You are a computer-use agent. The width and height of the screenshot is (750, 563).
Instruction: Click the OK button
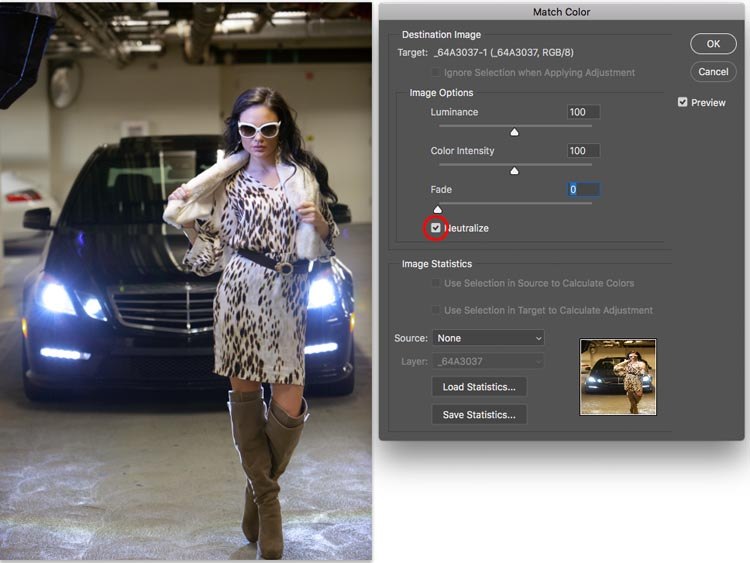(713, 44)
